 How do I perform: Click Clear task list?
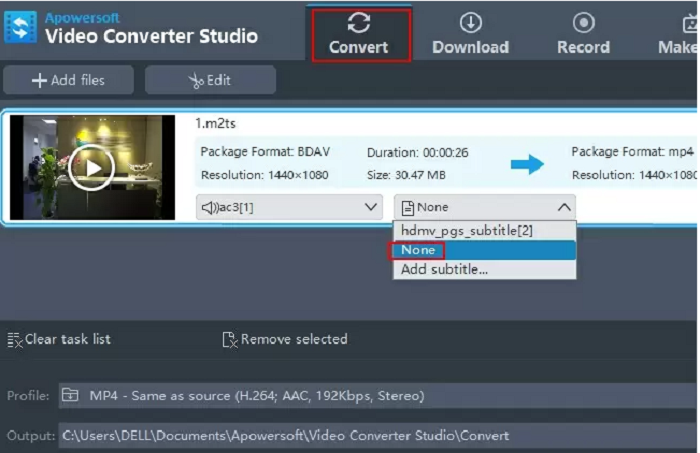(59, 339)
